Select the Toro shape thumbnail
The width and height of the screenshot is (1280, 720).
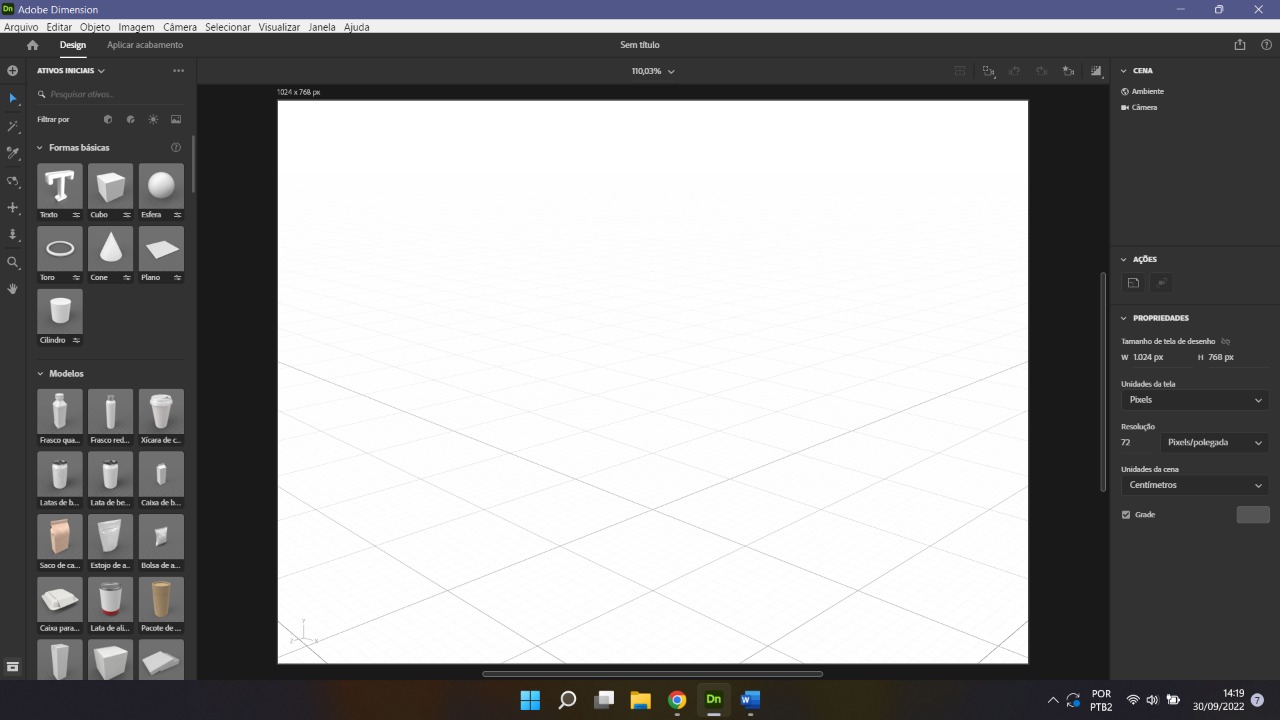click(60, 249)
